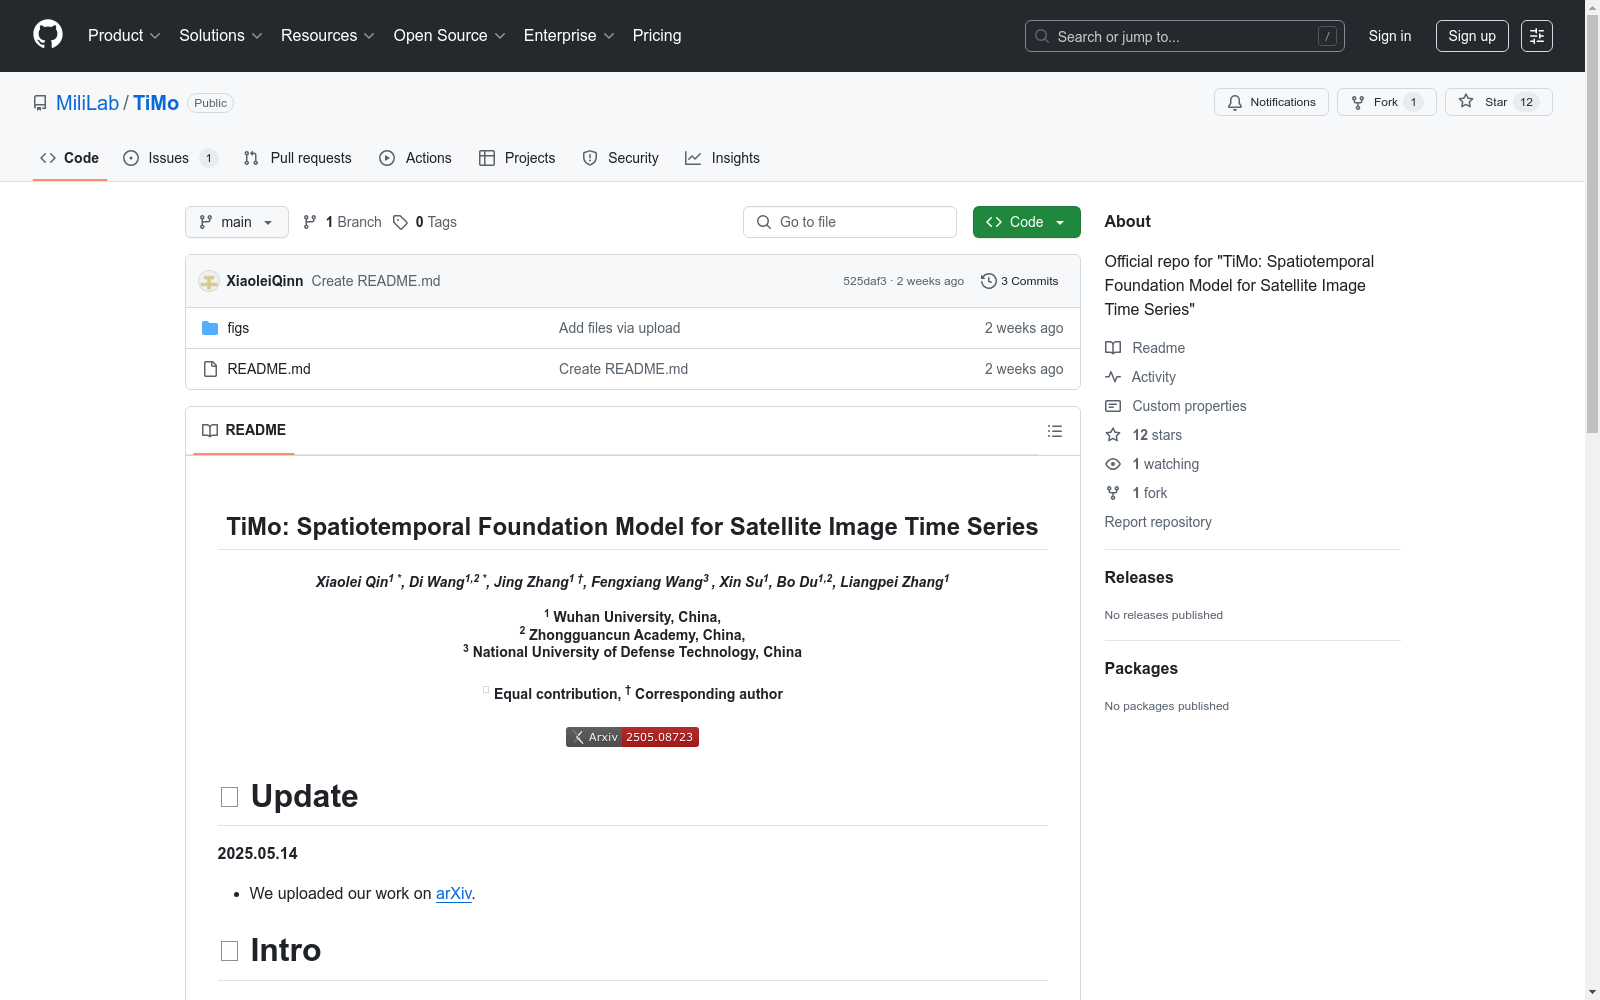This screenshot has height=1000, width=1600.
Task: Click the commit history clock icon
Action: 989,281
